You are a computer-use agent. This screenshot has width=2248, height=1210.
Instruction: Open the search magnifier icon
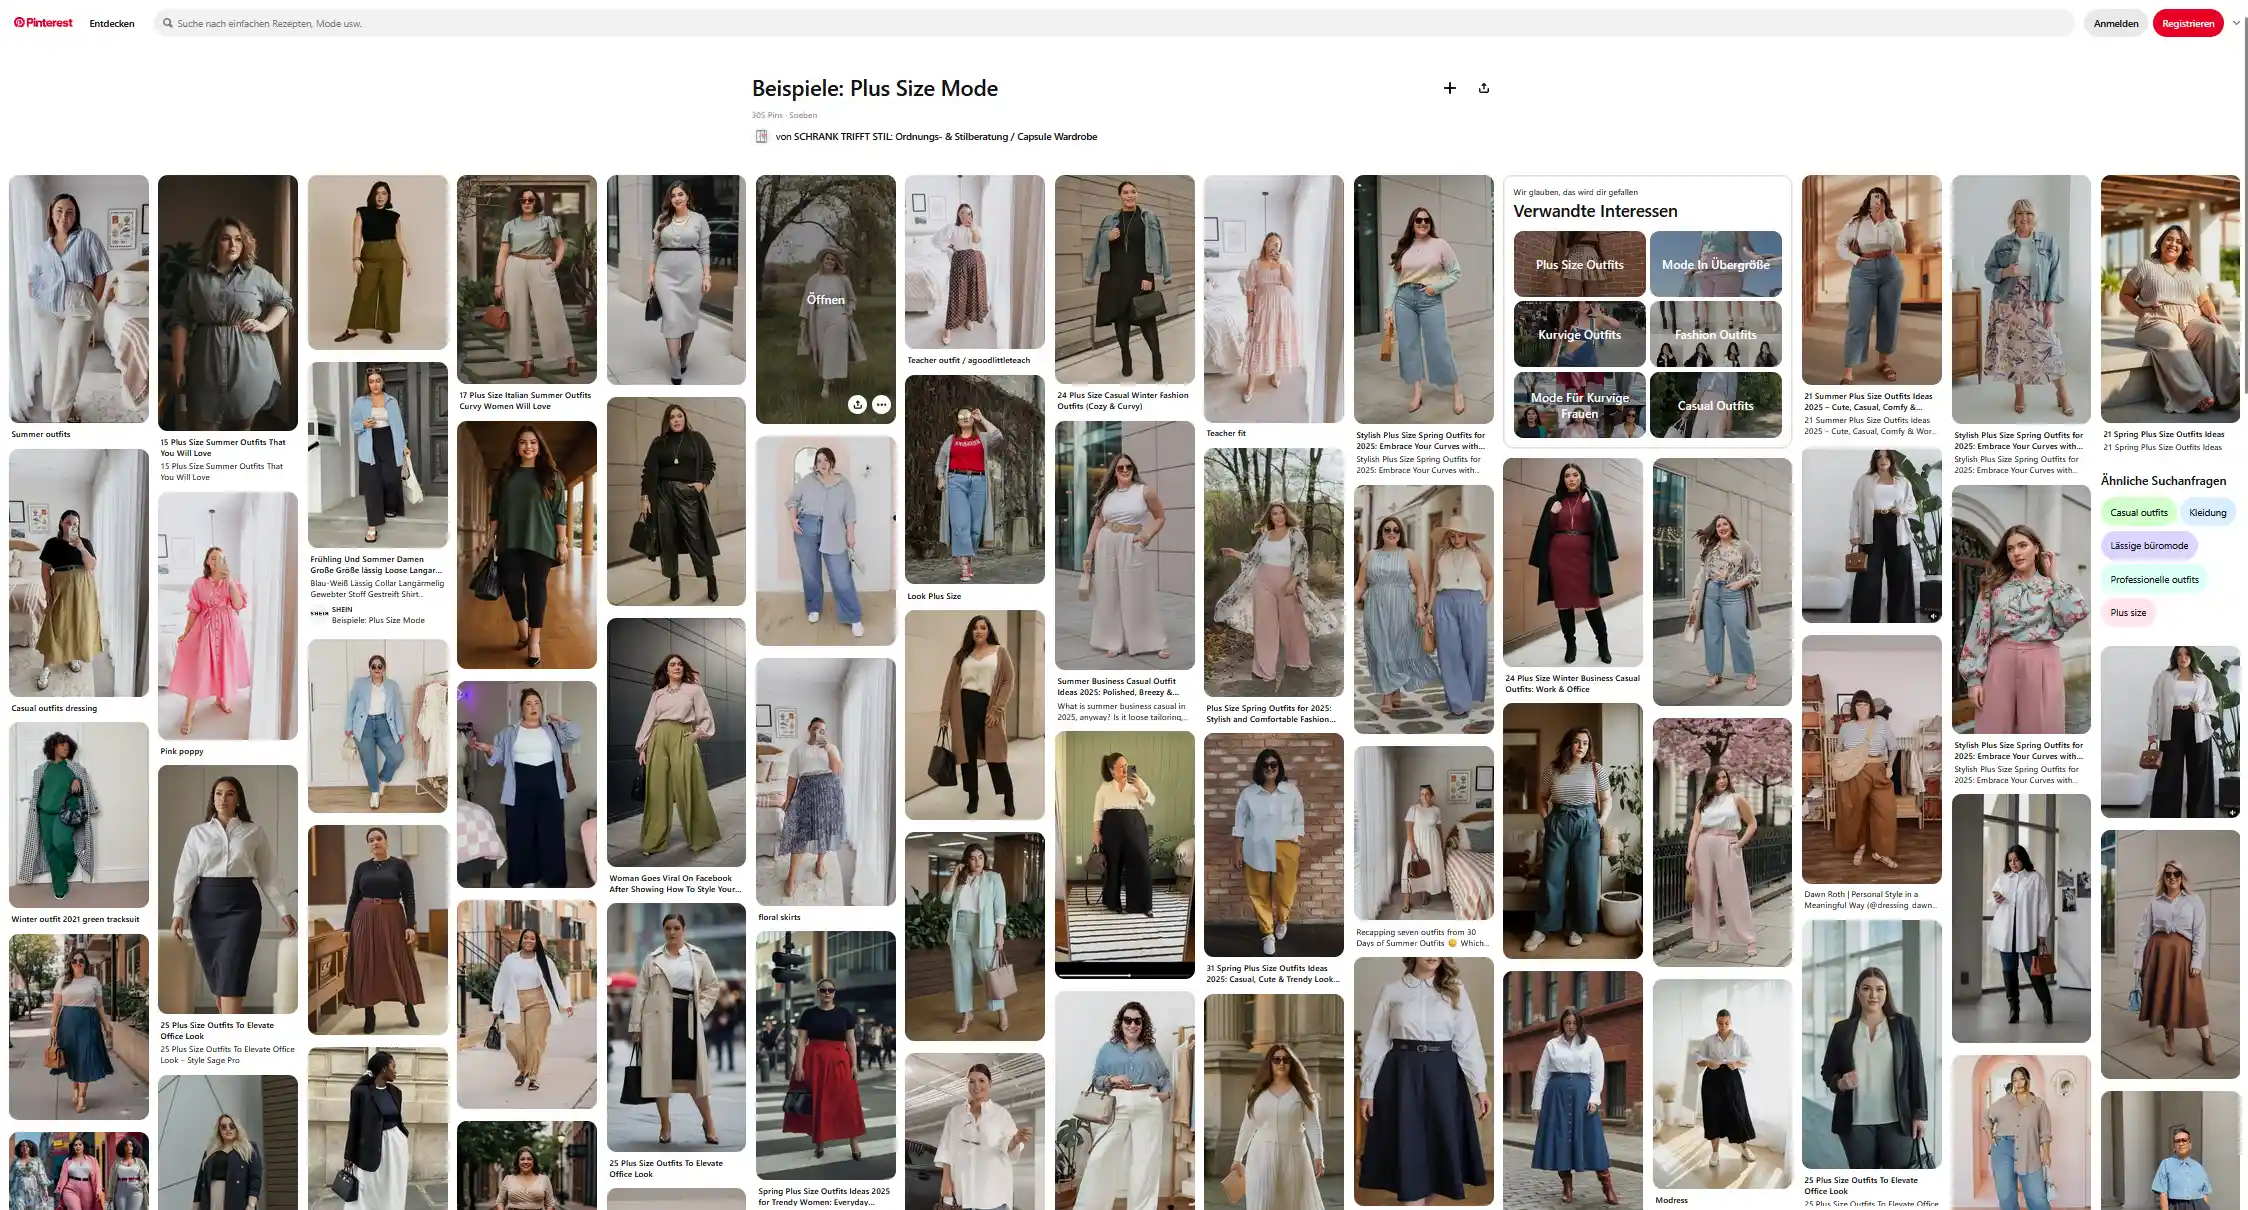tap(167, 22)
